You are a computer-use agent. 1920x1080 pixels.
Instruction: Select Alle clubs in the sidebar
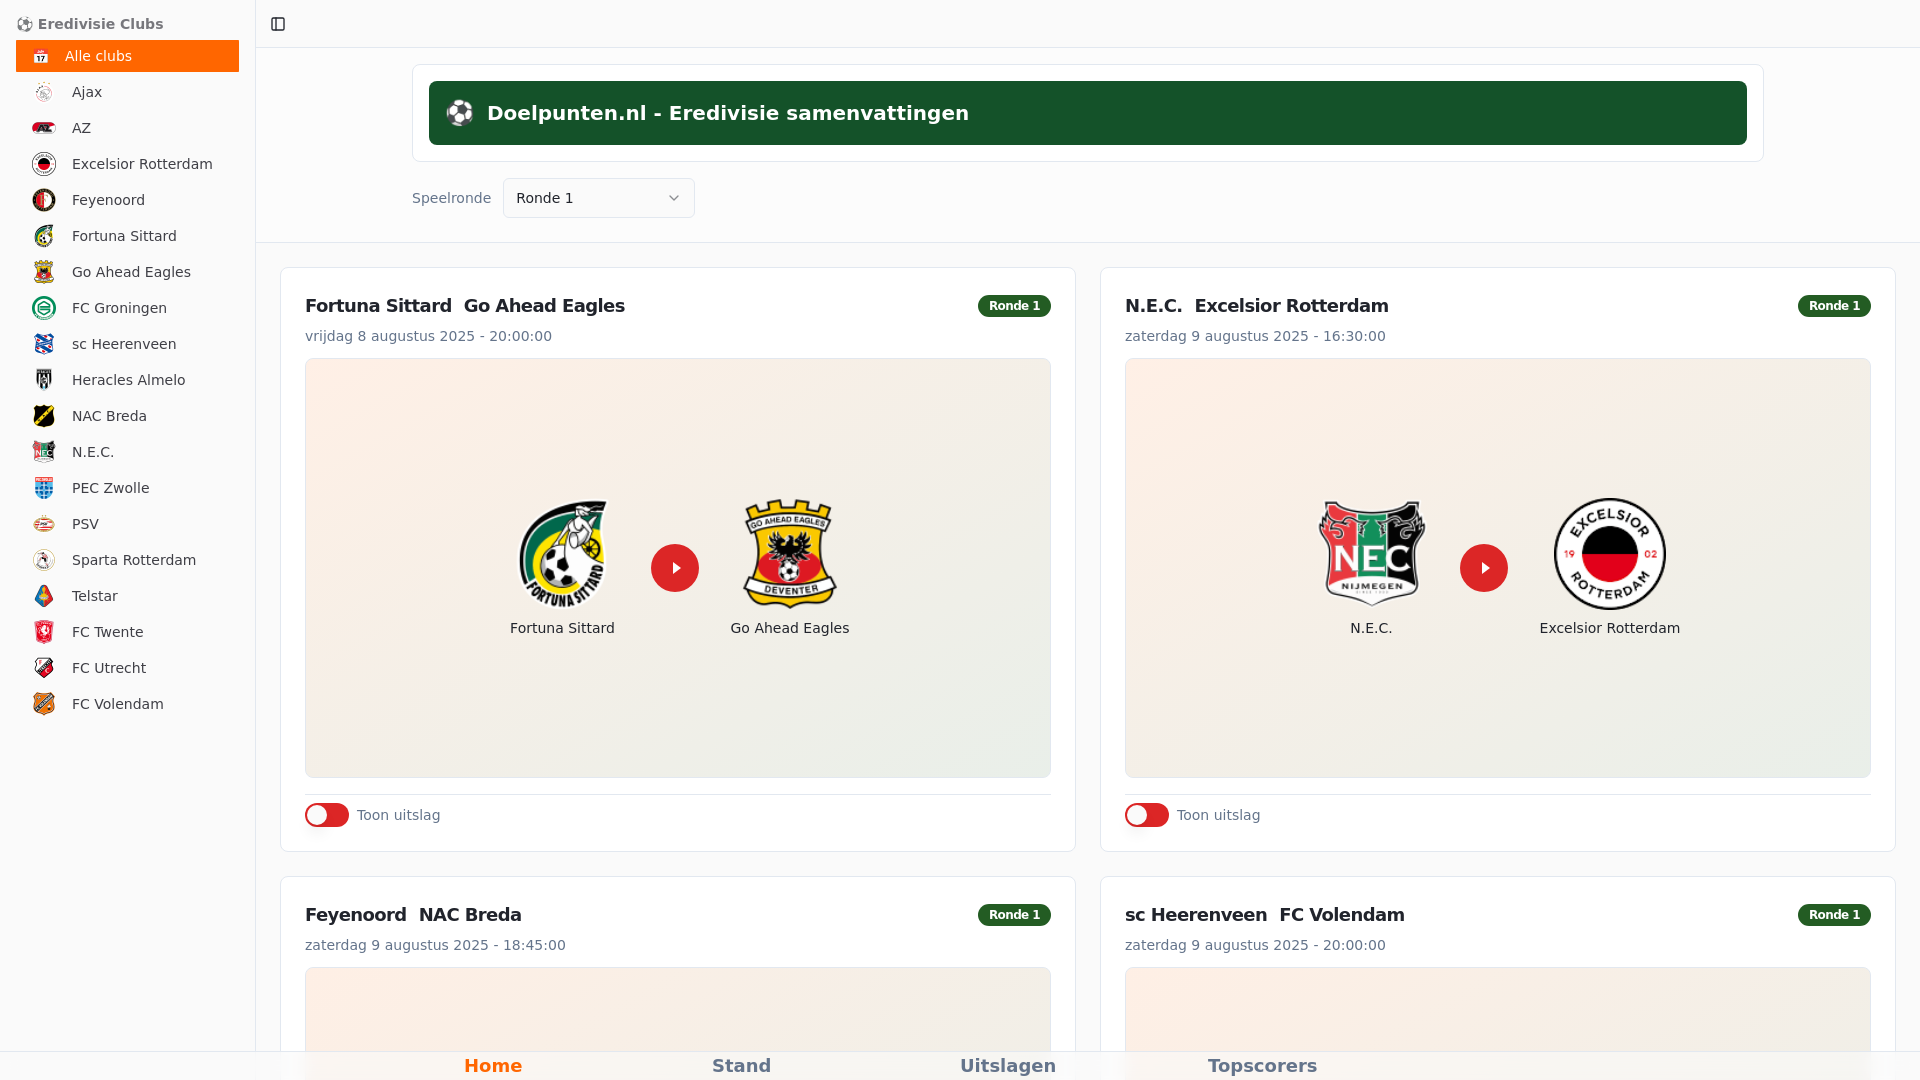coord(127,56)
